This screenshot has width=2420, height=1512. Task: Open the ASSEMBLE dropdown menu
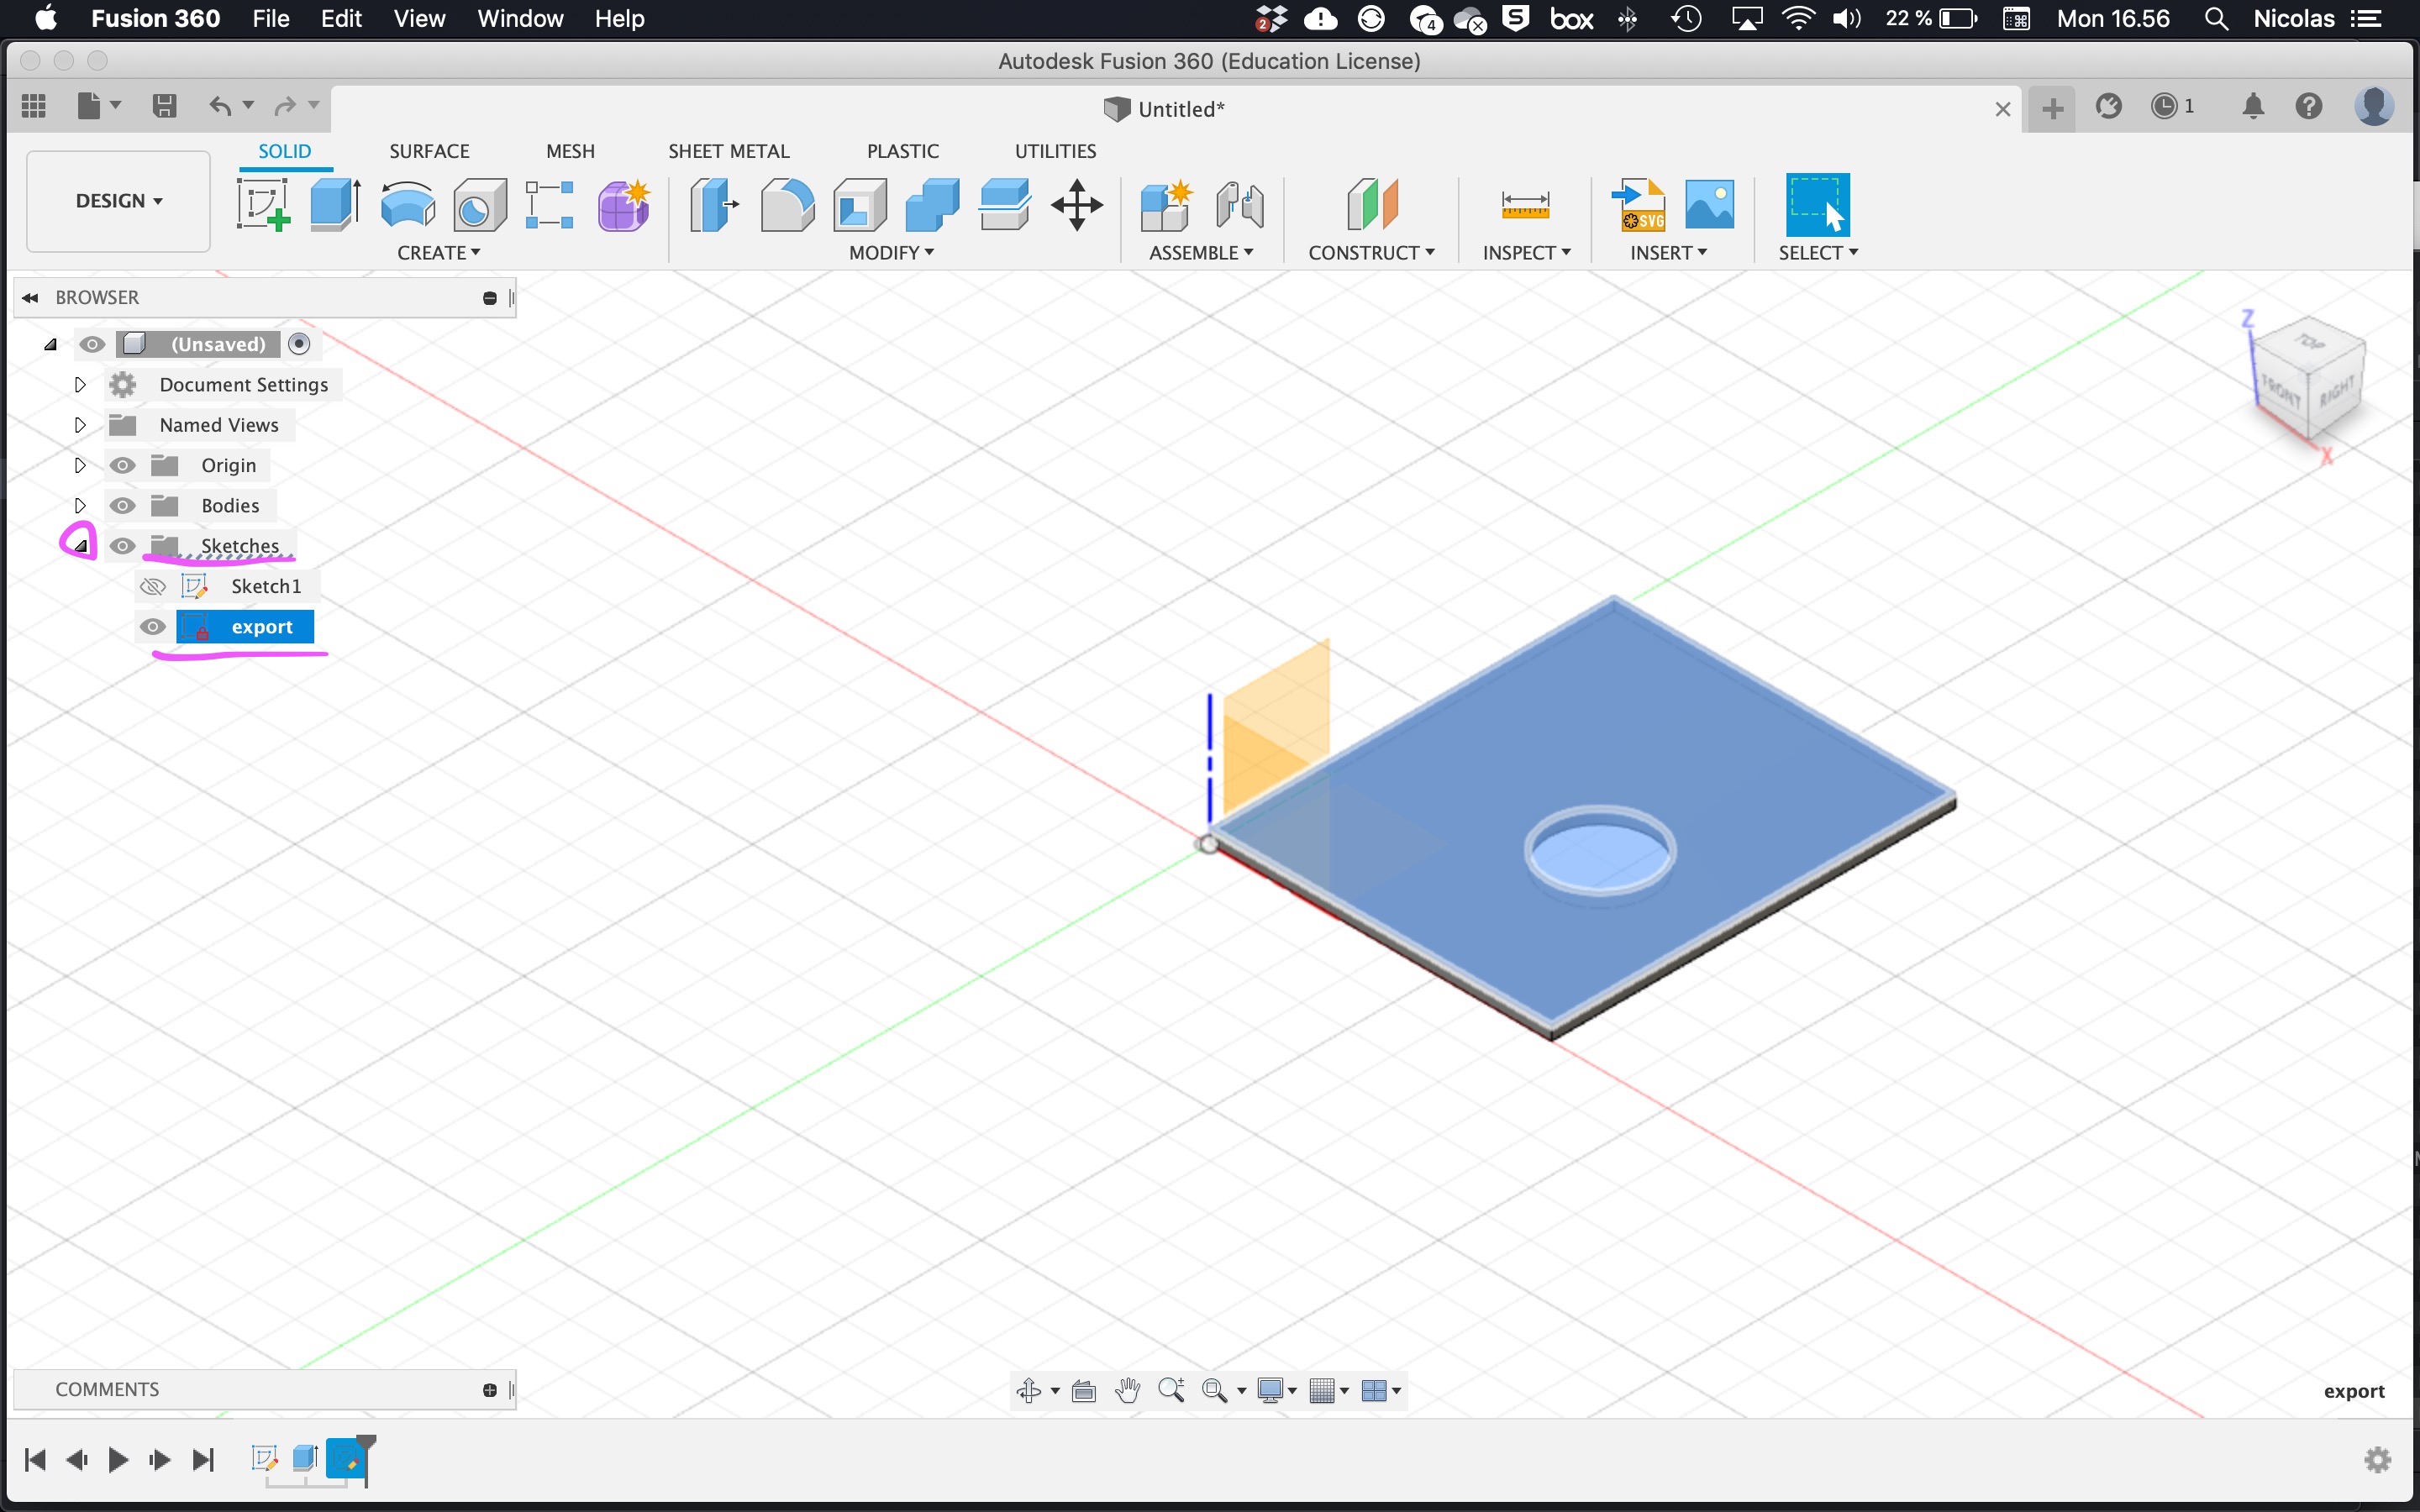pos(1201,253)
